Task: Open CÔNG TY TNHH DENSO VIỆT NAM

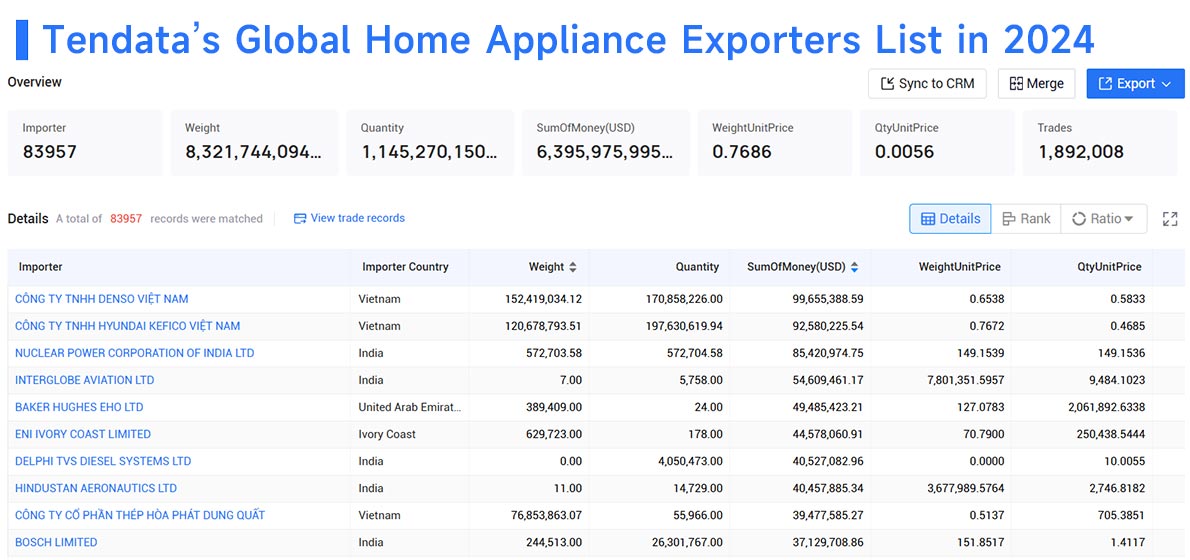Action: tap(102, 299)
